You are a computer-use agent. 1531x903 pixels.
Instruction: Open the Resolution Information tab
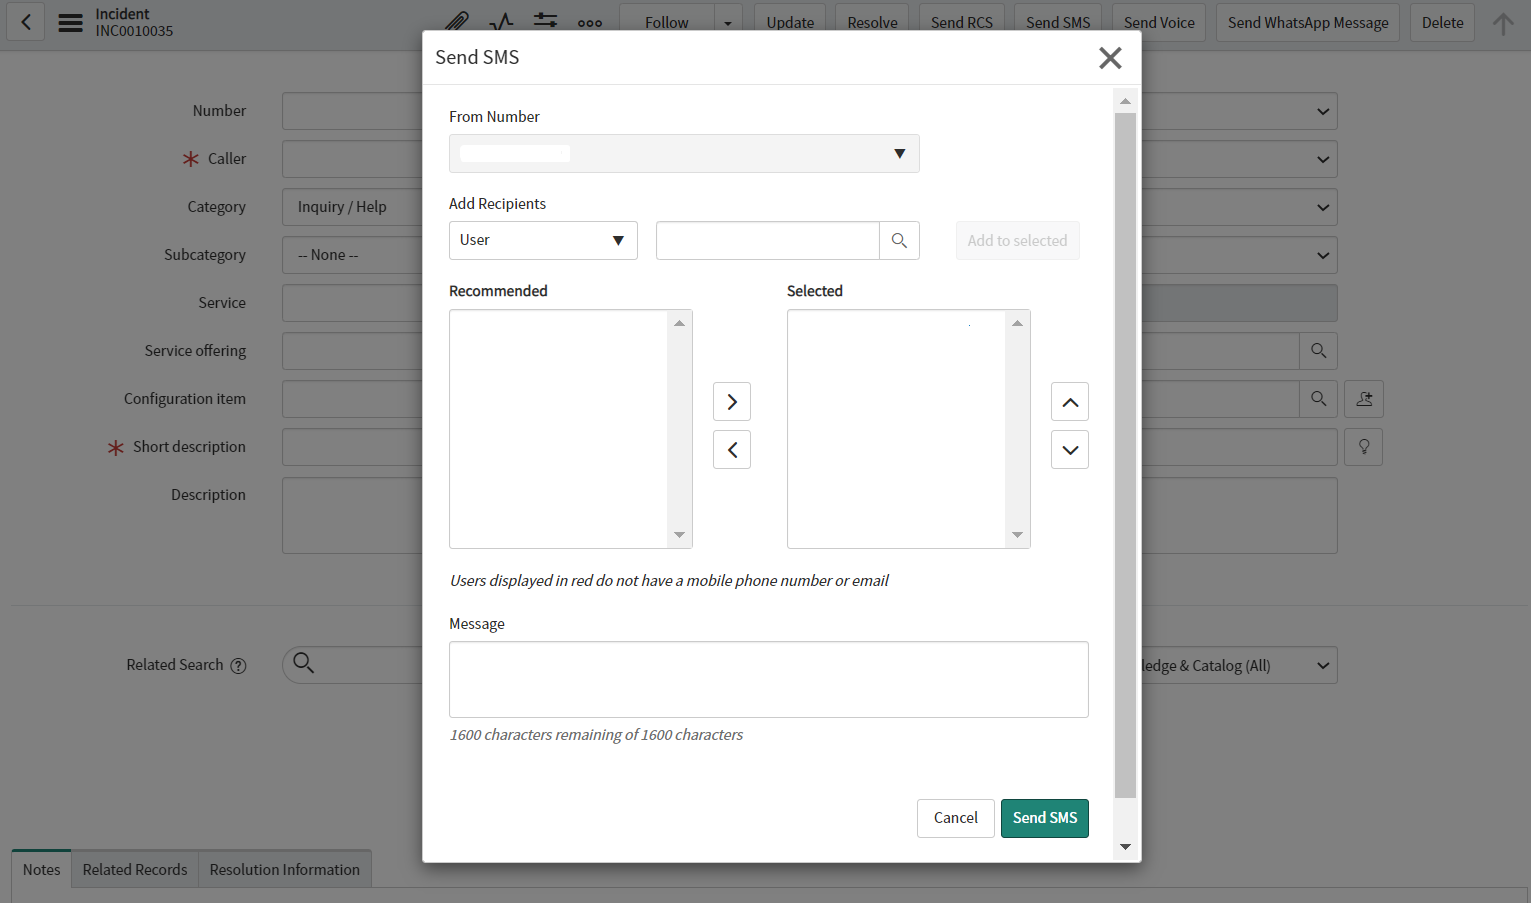(x=285, y=870)
